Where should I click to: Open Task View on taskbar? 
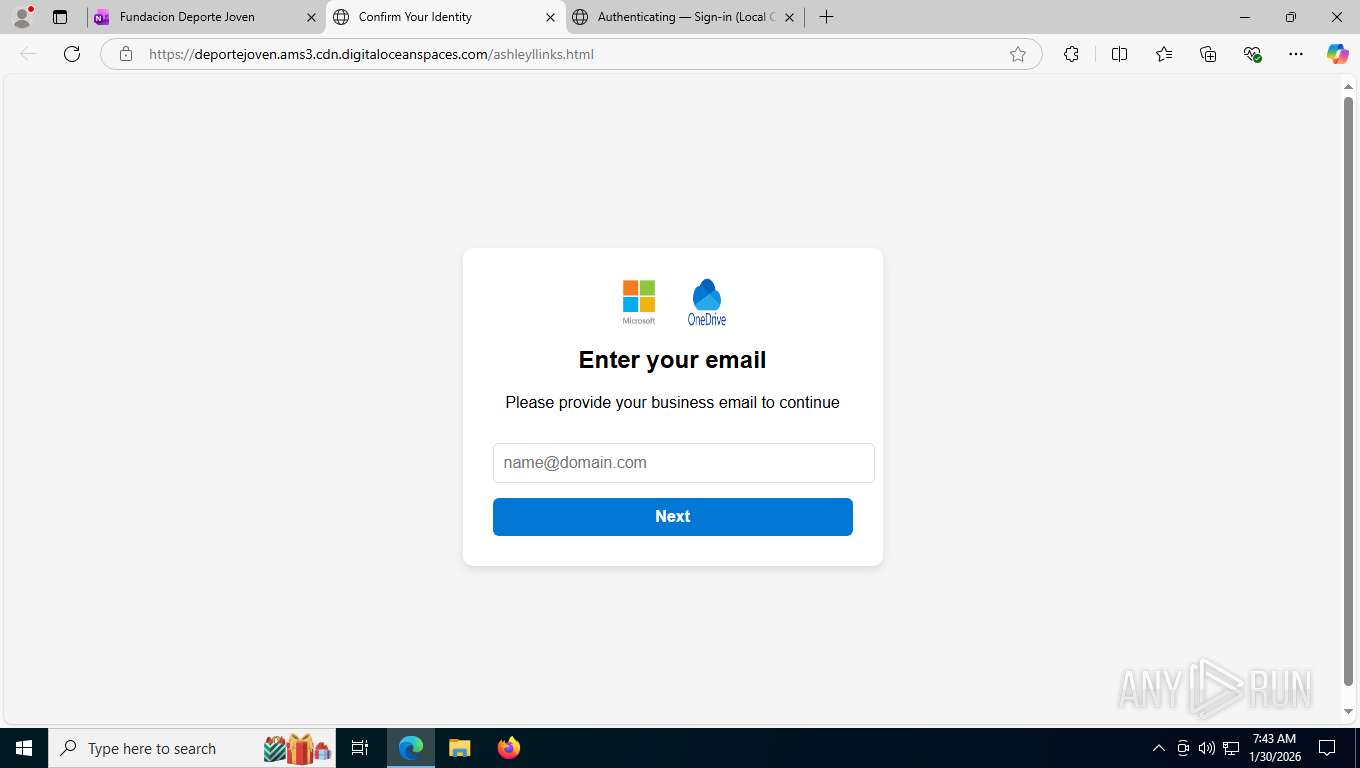(x=360, y=748)
